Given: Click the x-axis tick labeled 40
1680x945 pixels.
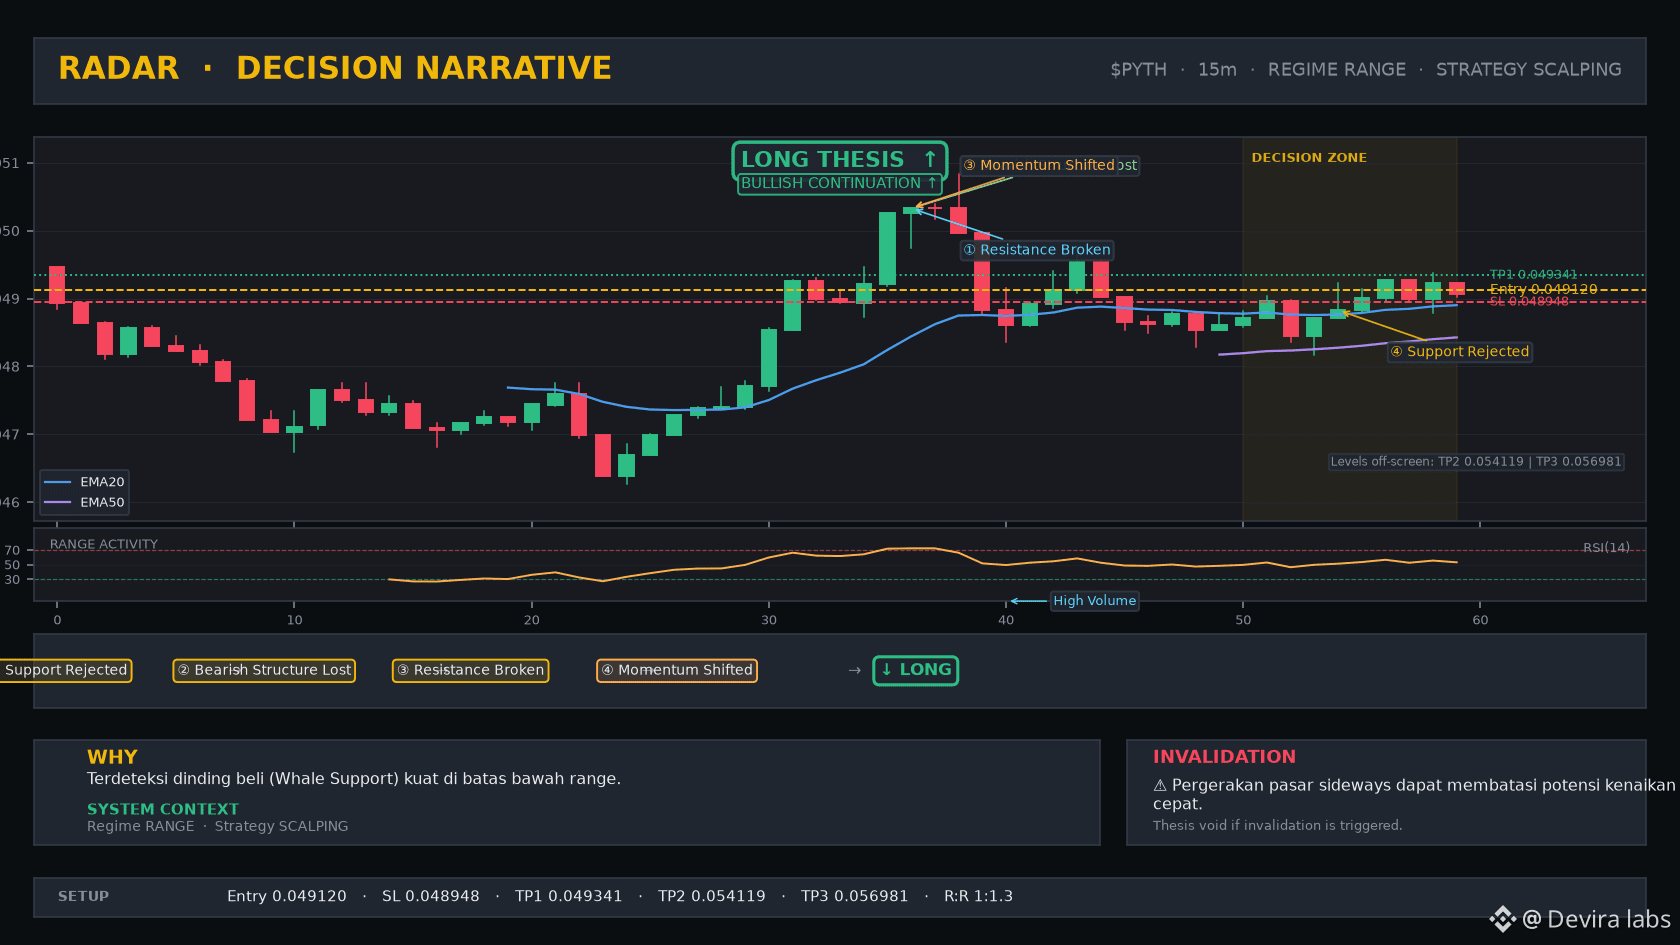Looking at the screenshot, I should 1006,620.
